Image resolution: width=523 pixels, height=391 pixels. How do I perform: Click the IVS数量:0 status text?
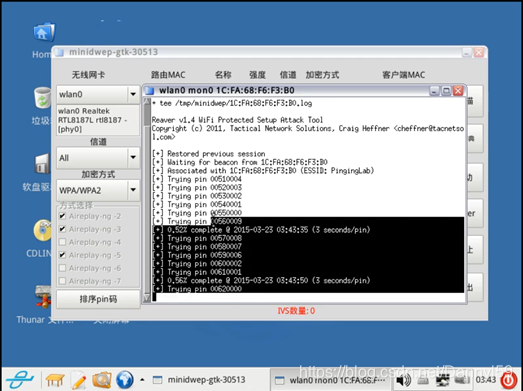[x=296, y=311]
